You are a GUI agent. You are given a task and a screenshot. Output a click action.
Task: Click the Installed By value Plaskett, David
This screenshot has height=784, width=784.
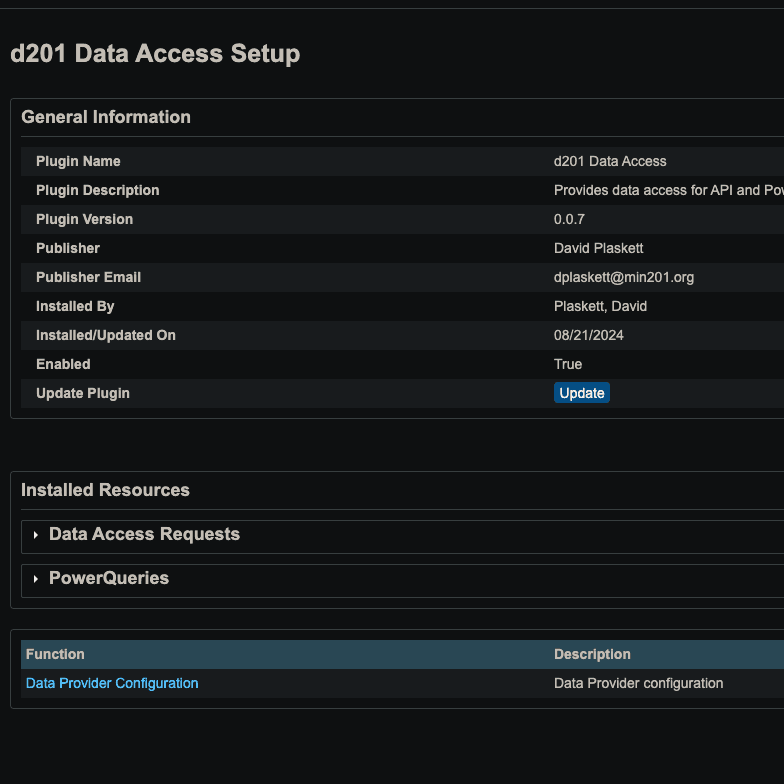click(x=600, y=306)
